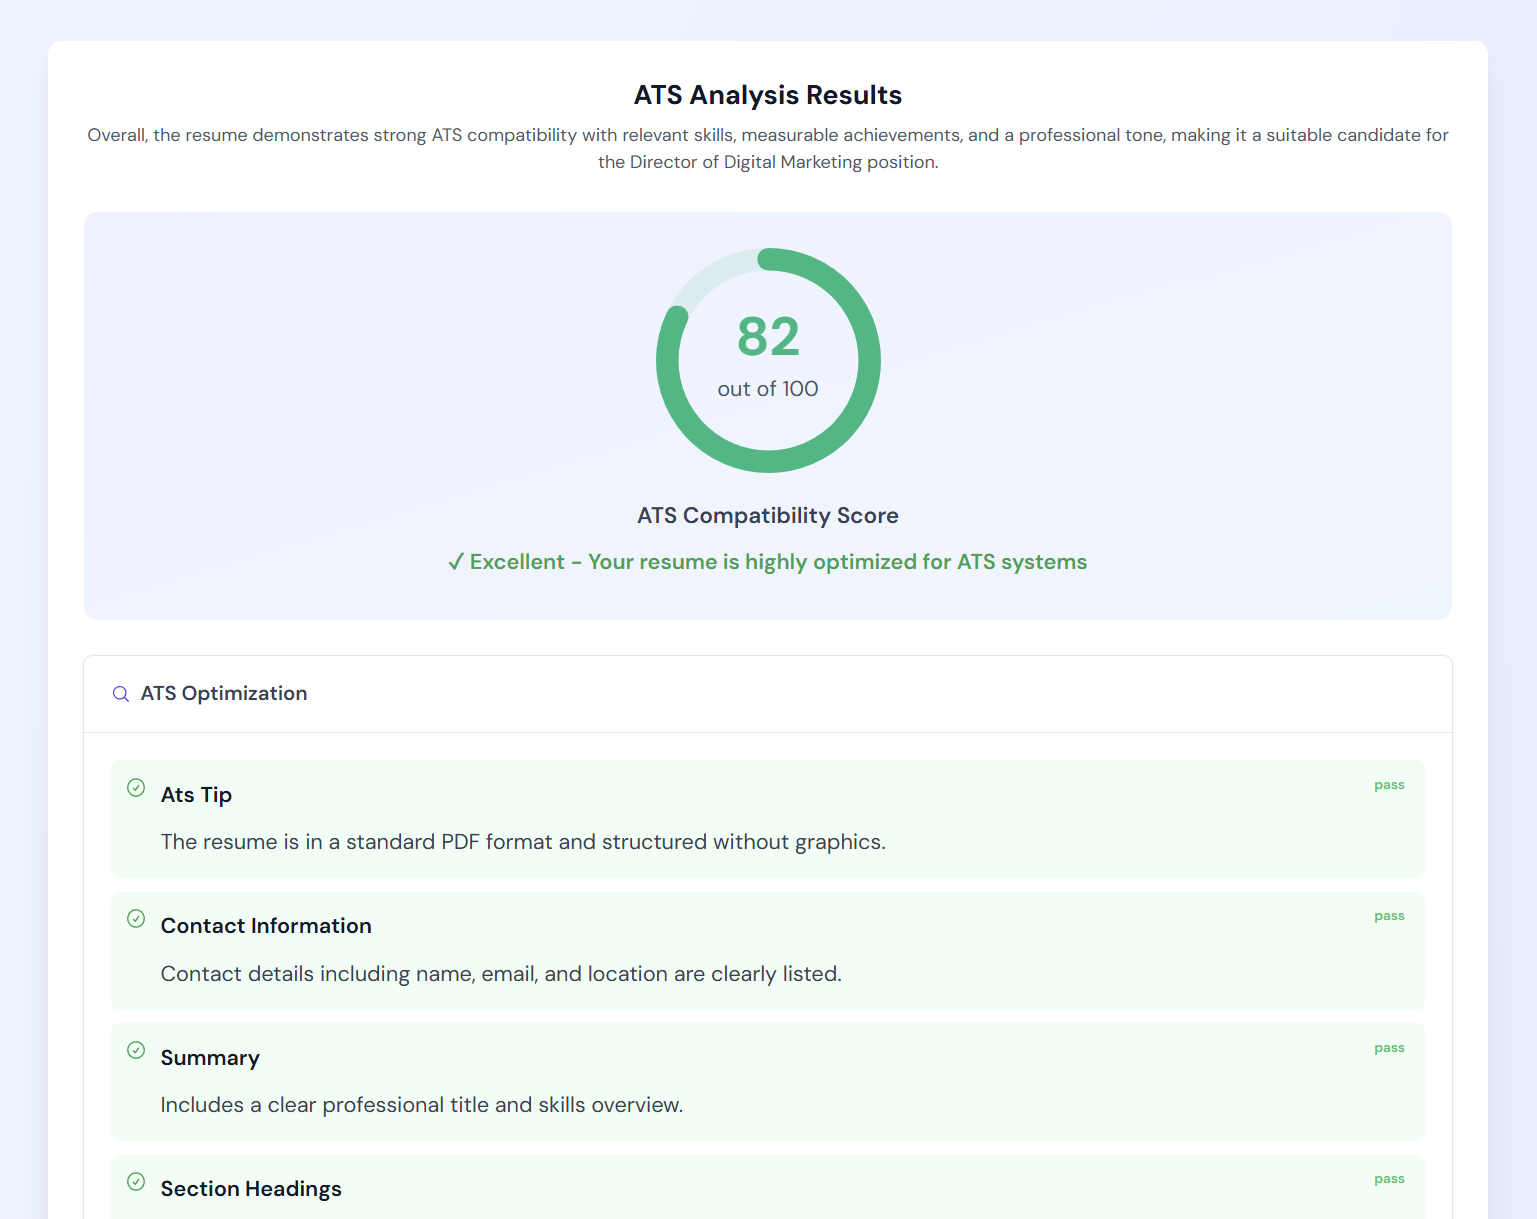This screenshot has width=1537, height=1219.
Task: Click the Summary description text
Action: [x=422, y=1105]
